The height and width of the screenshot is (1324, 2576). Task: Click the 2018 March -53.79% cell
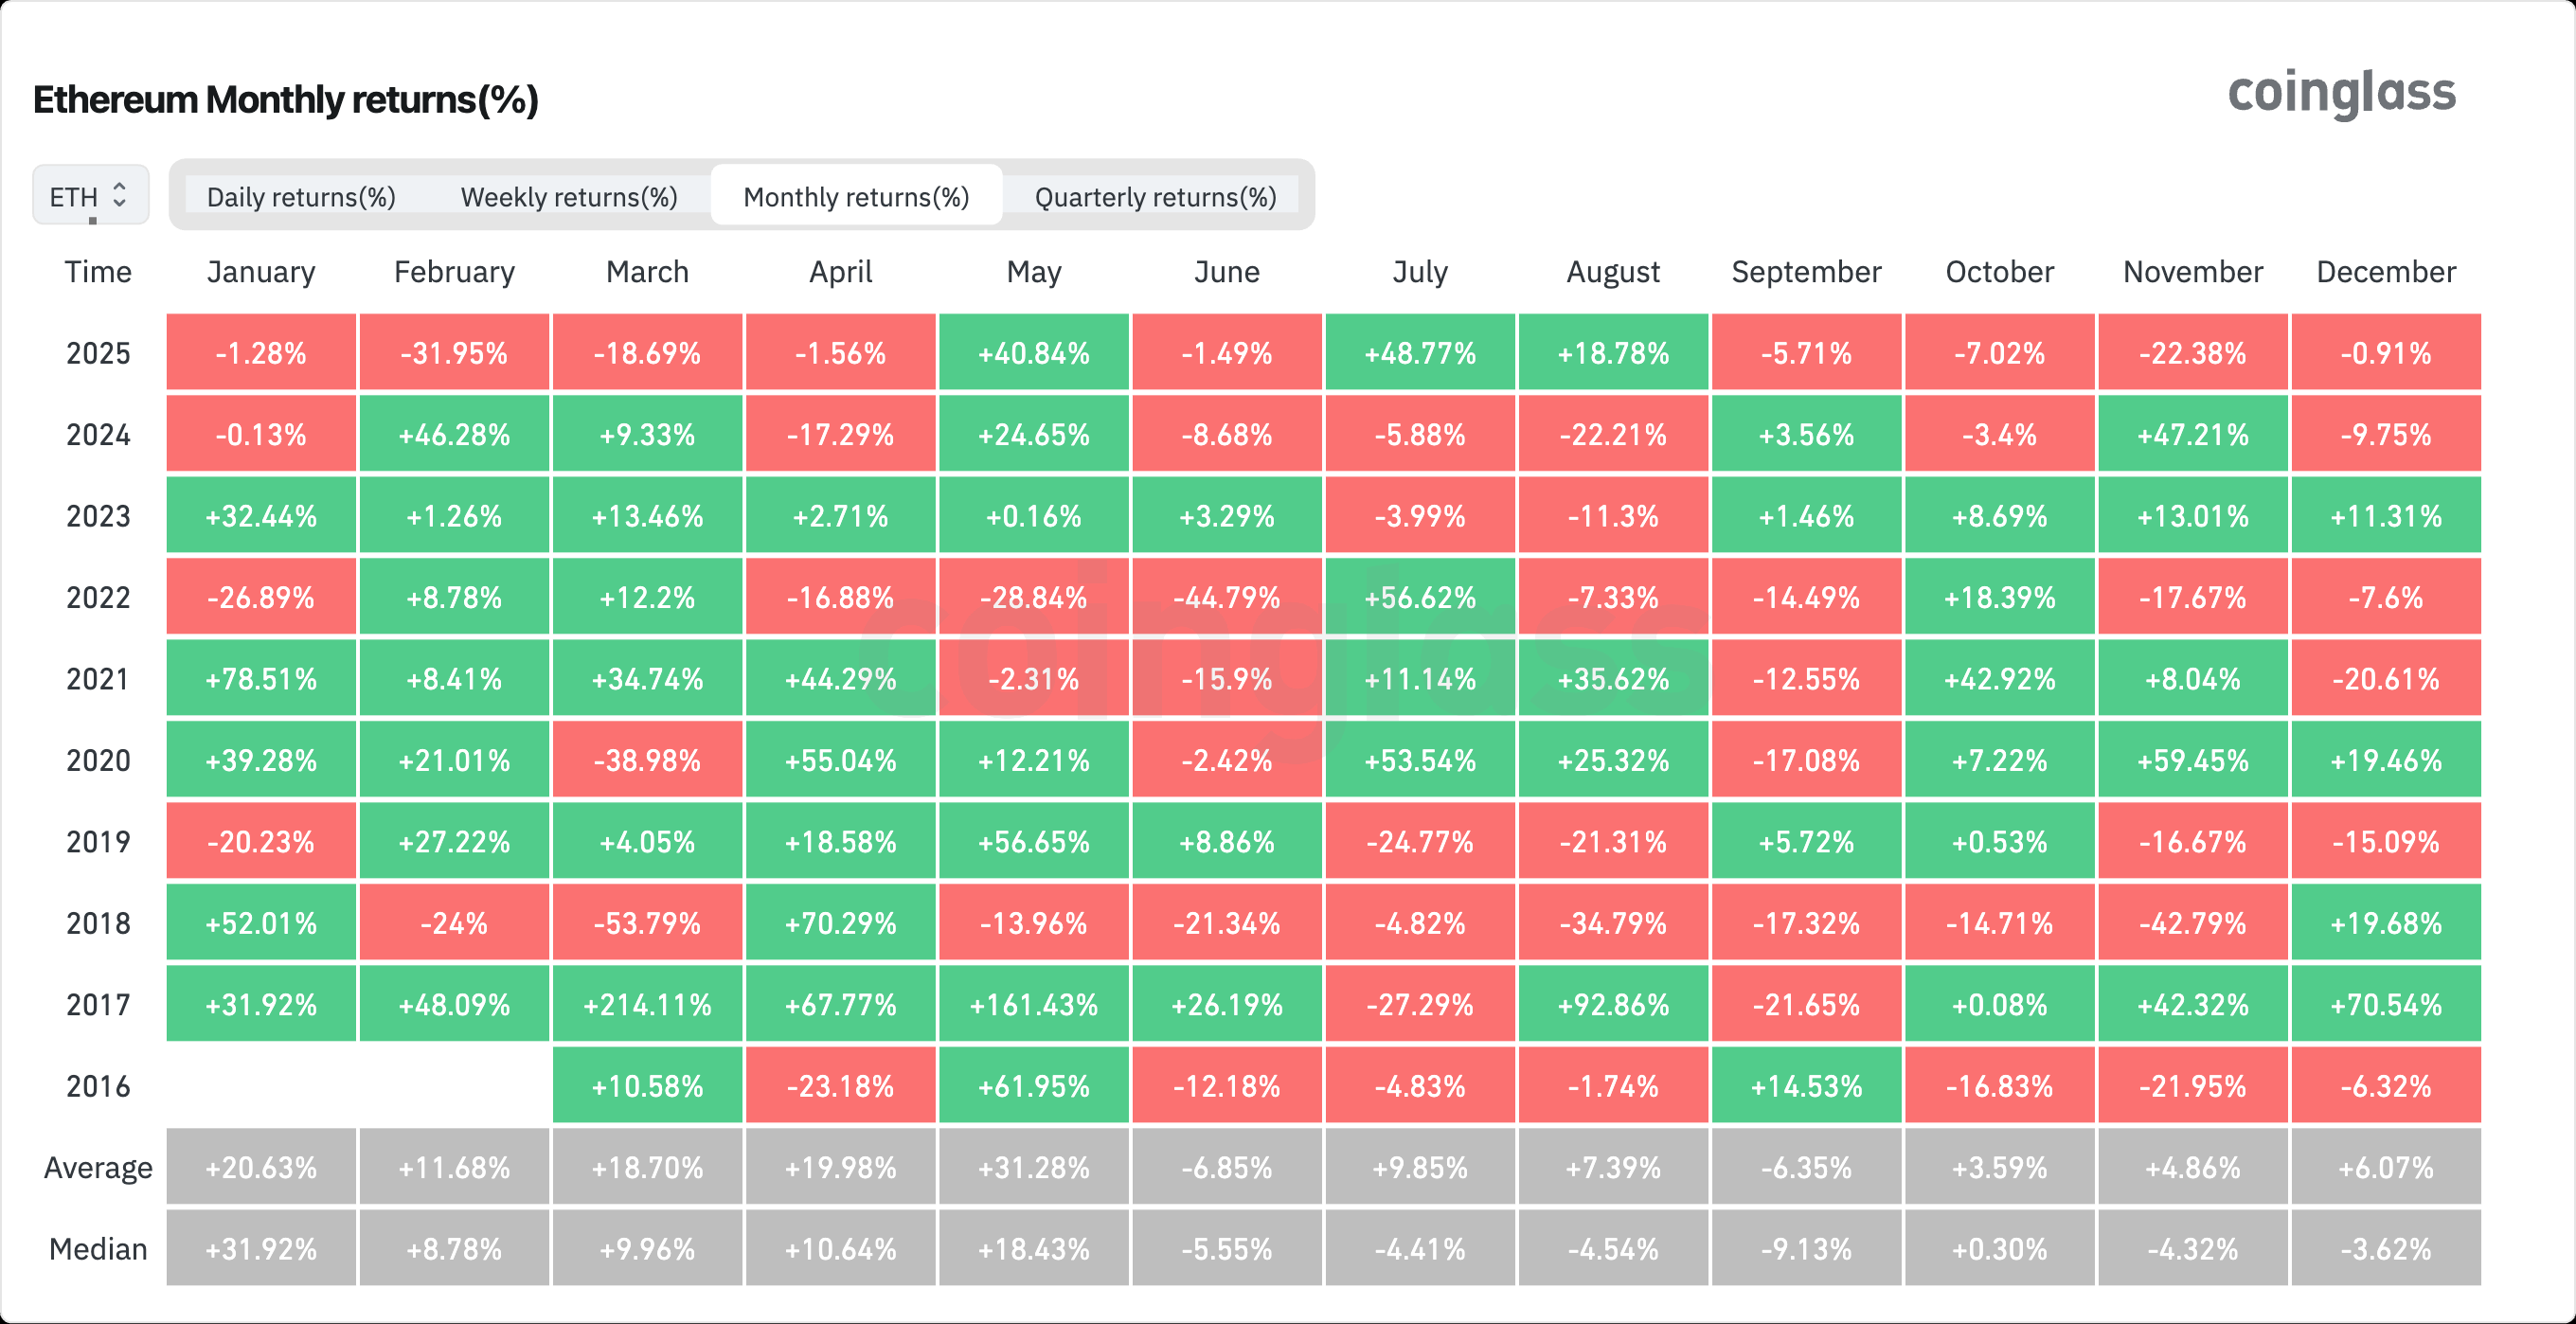(x=647, y=923)
